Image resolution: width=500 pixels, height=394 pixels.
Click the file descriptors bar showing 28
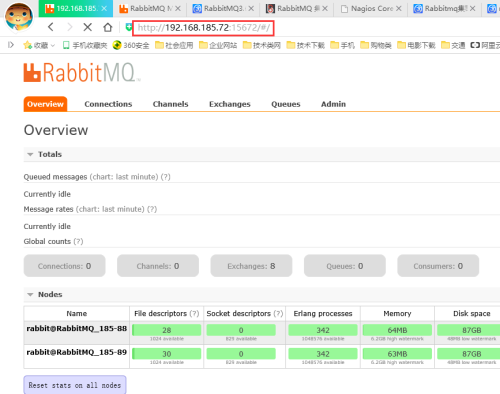tap(167, 330)
